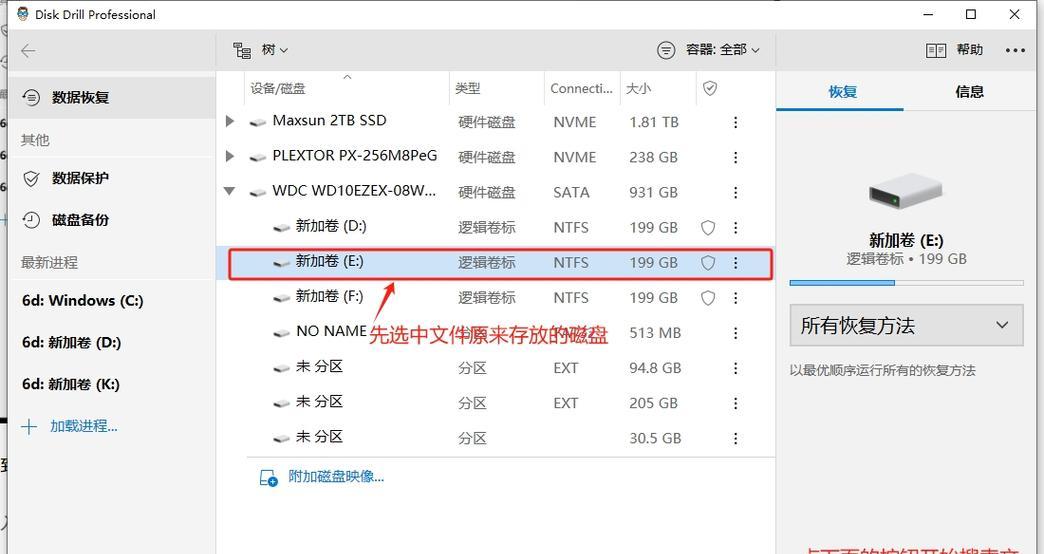Click the attach disk image icon

click(268, 478)
